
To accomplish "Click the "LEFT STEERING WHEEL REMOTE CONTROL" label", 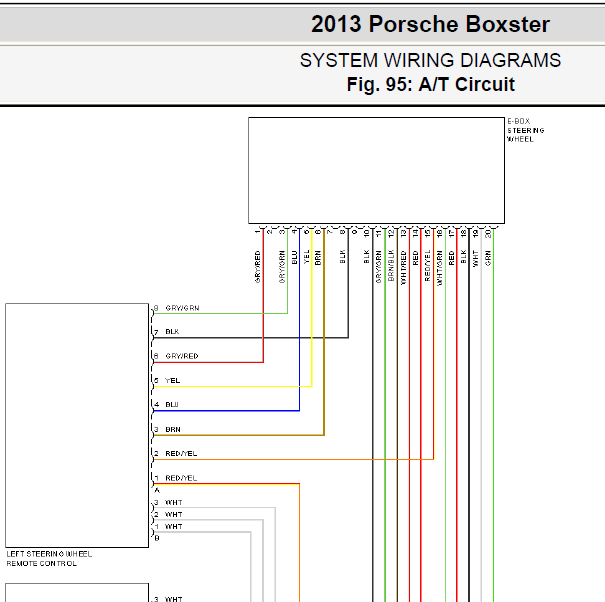I will [x=49, y=559].
